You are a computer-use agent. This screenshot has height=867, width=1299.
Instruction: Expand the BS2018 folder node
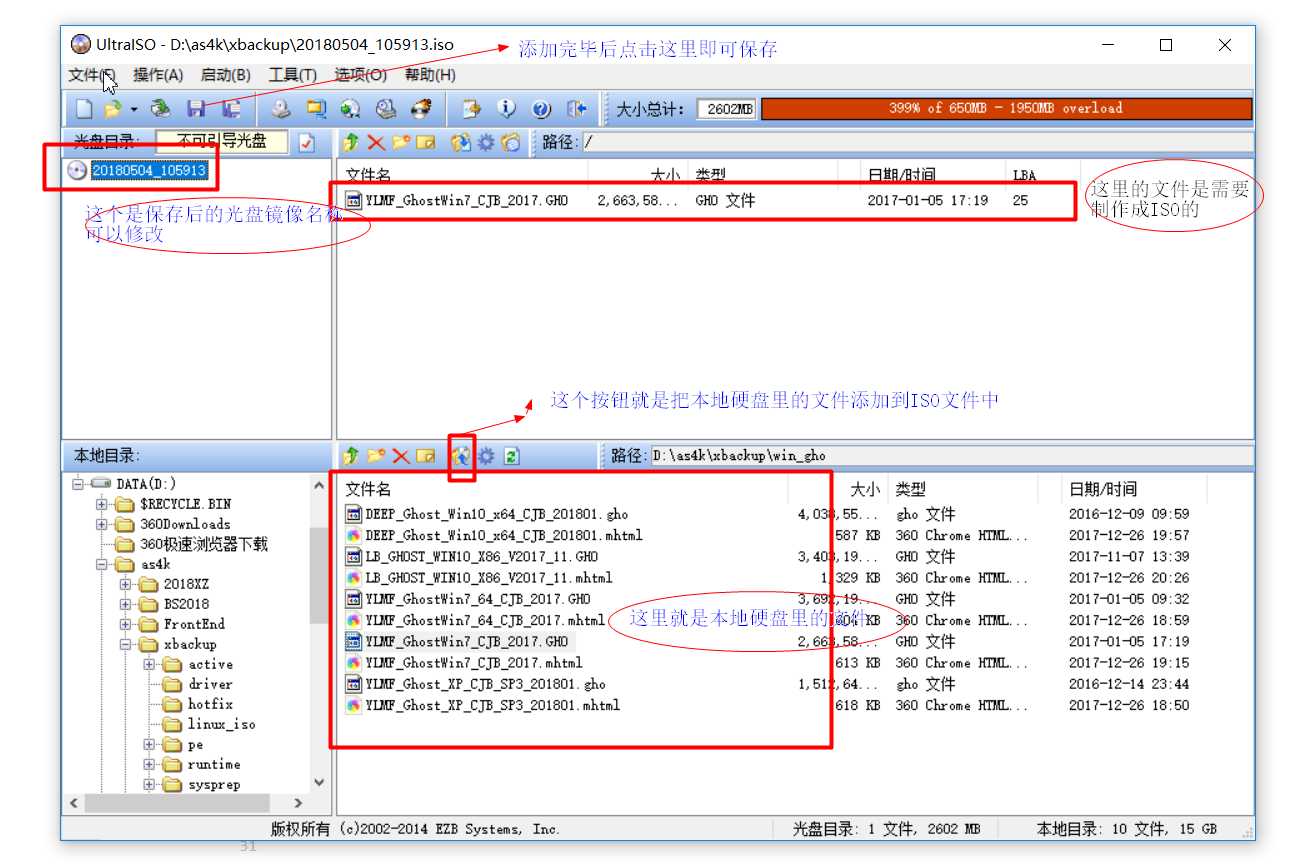[x=125, y=604]
